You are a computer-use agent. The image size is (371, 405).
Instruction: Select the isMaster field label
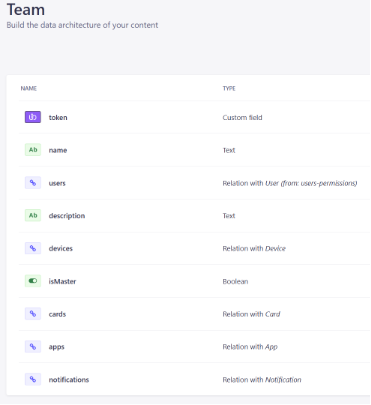(62, 281)
